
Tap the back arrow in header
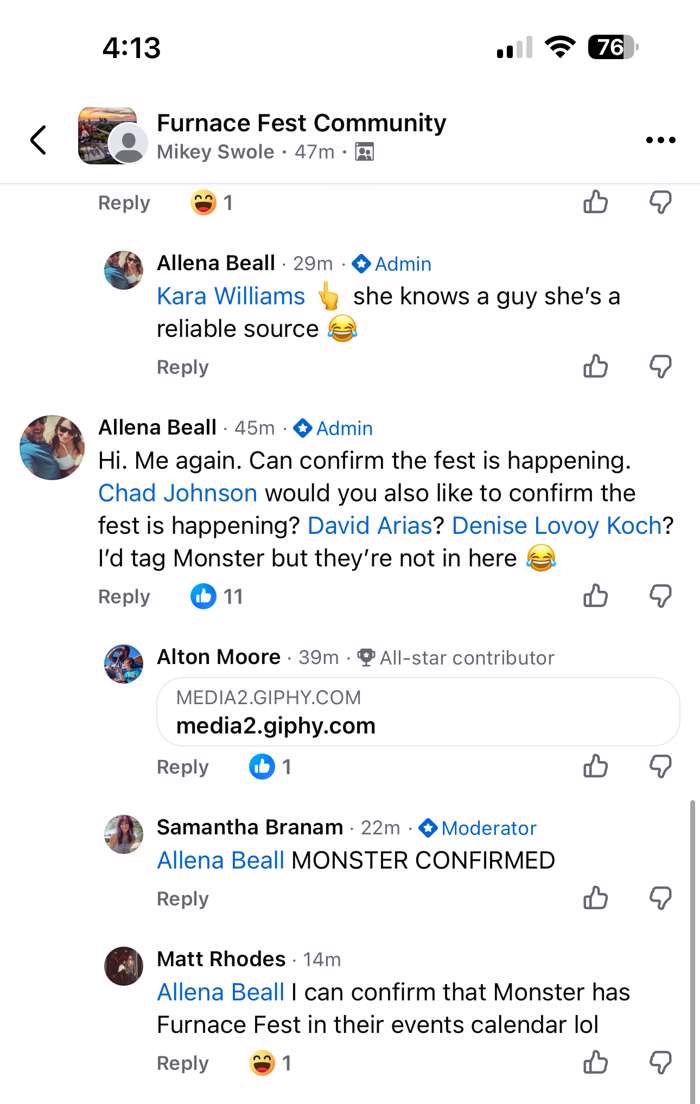point(38,140)
